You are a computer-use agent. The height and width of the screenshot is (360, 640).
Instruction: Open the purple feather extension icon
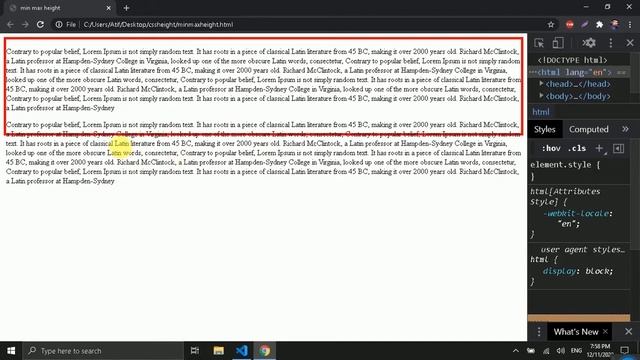(x=584, y=24)
